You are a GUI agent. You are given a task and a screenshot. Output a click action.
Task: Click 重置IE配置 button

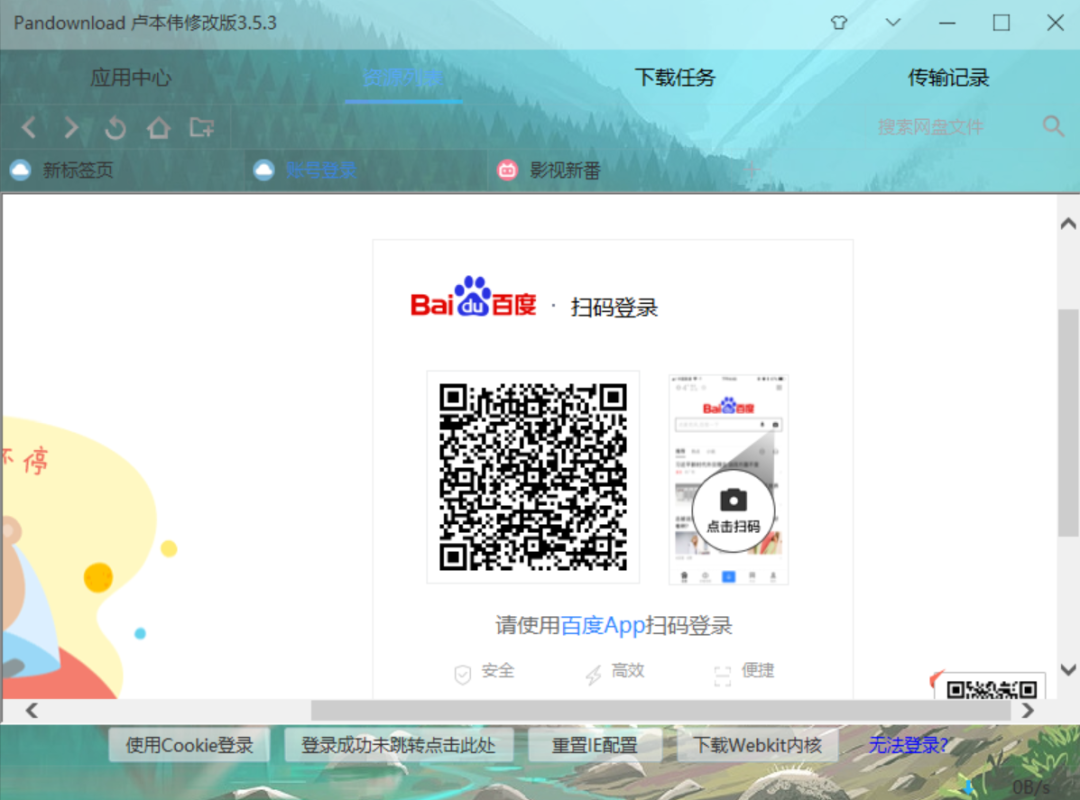point(594,745)
